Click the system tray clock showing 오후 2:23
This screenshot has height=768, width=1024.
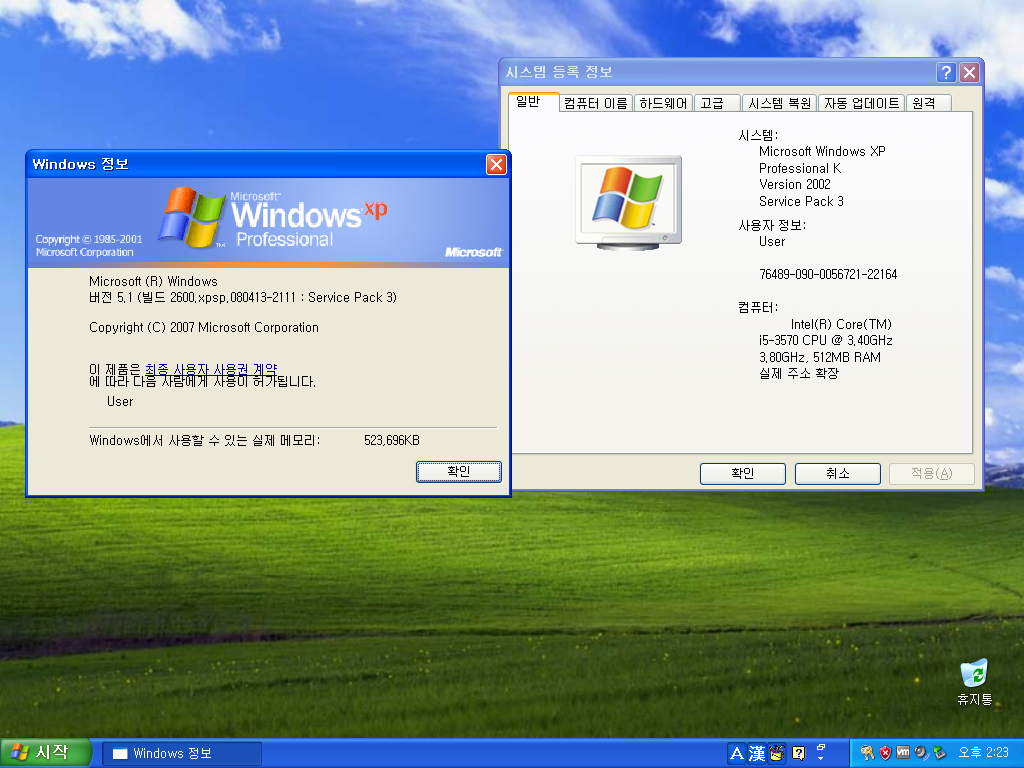(984, 753)
